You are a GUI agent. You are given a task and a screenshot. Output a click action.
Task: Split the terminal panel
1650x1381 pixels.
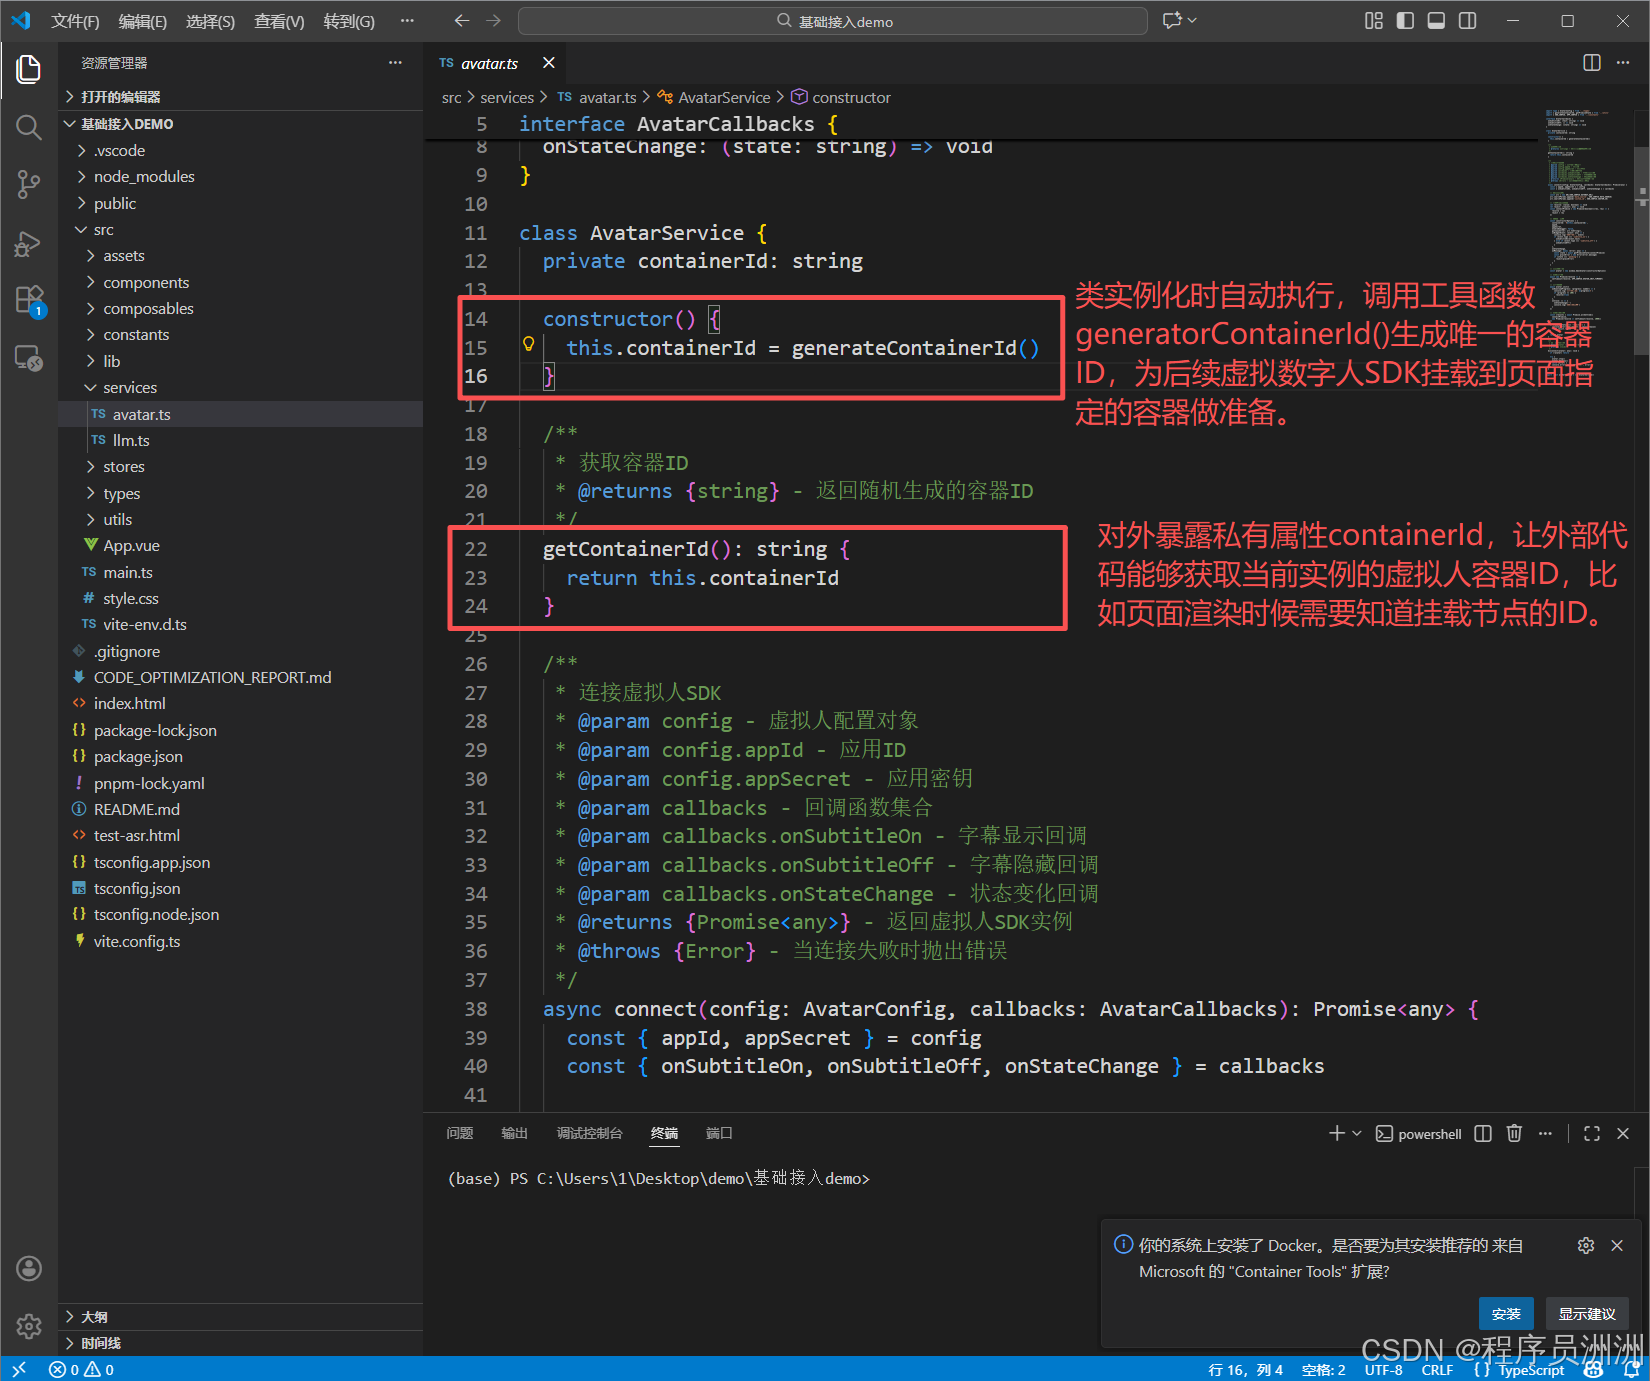(x=1483, y=1133)
